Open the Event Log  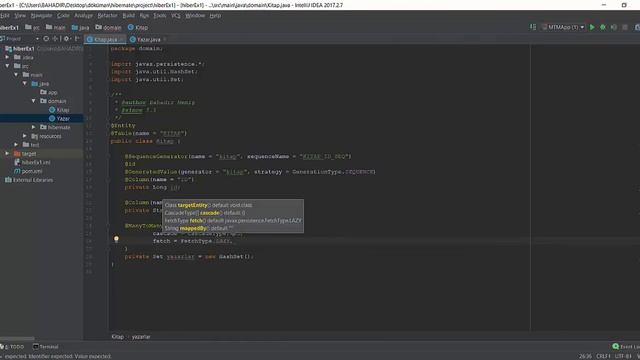tap(626, 347)
